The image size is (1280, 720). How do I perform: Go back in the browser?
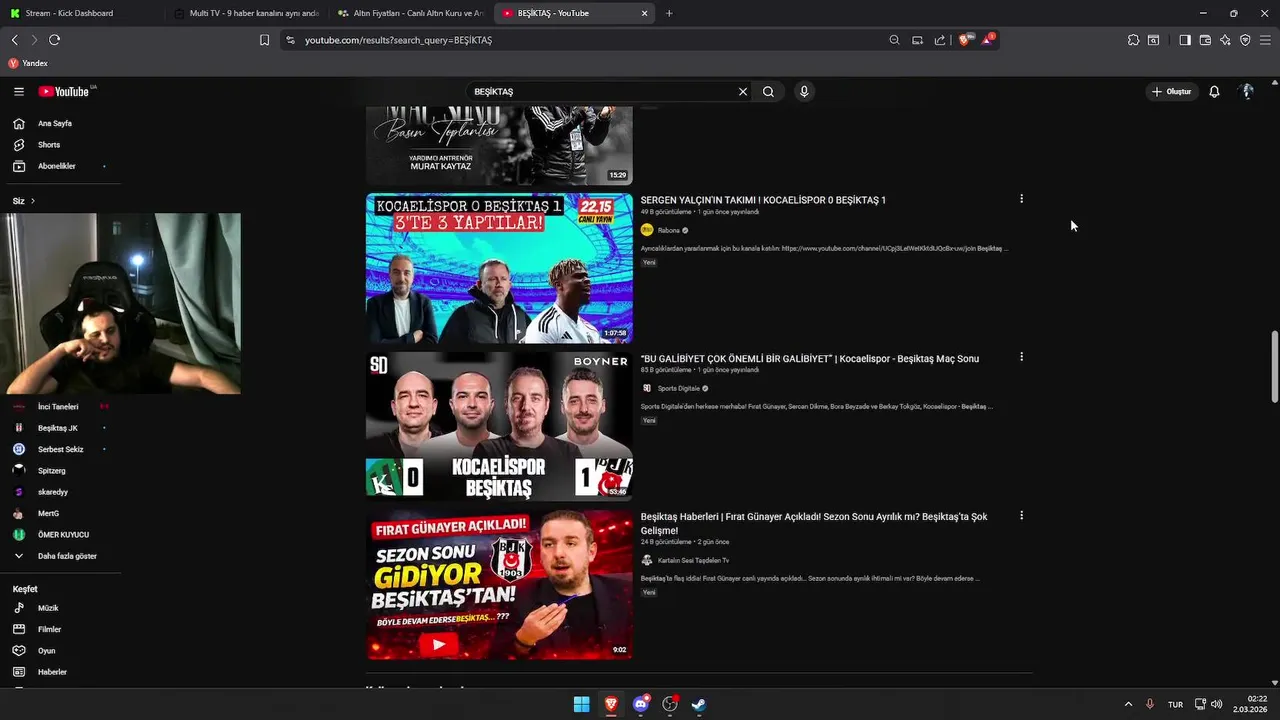click(14, 40)
